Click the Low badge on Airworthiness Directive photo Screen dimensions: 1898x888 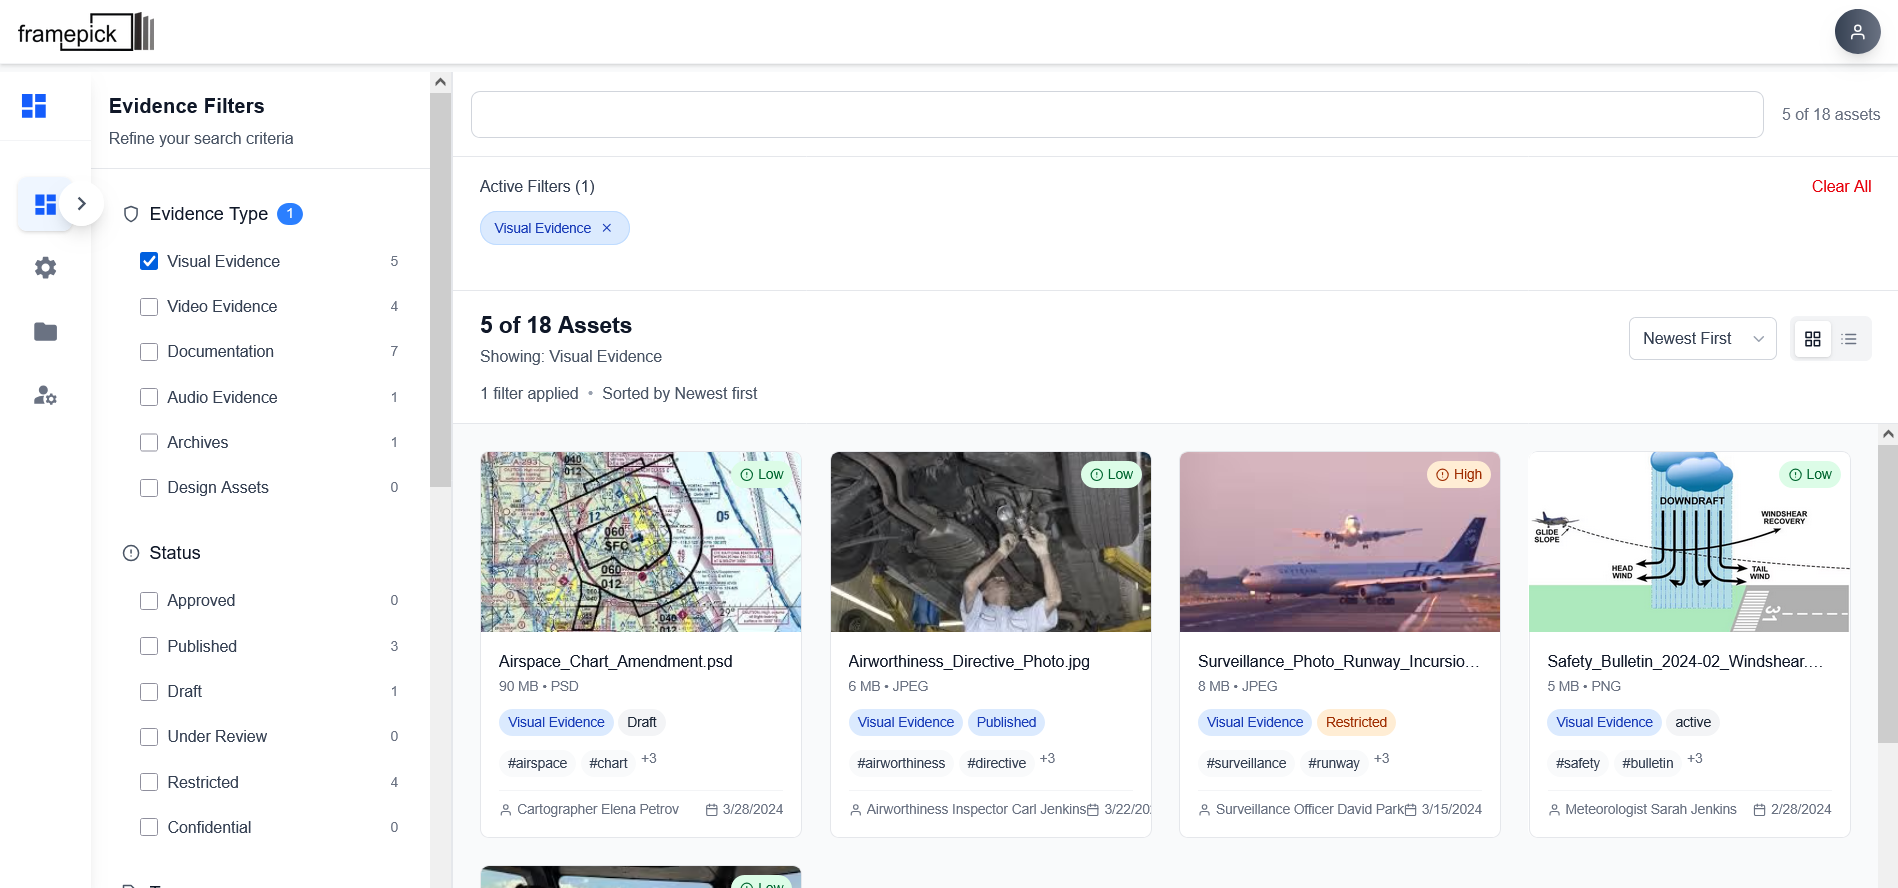click(x=1111, y=475)
